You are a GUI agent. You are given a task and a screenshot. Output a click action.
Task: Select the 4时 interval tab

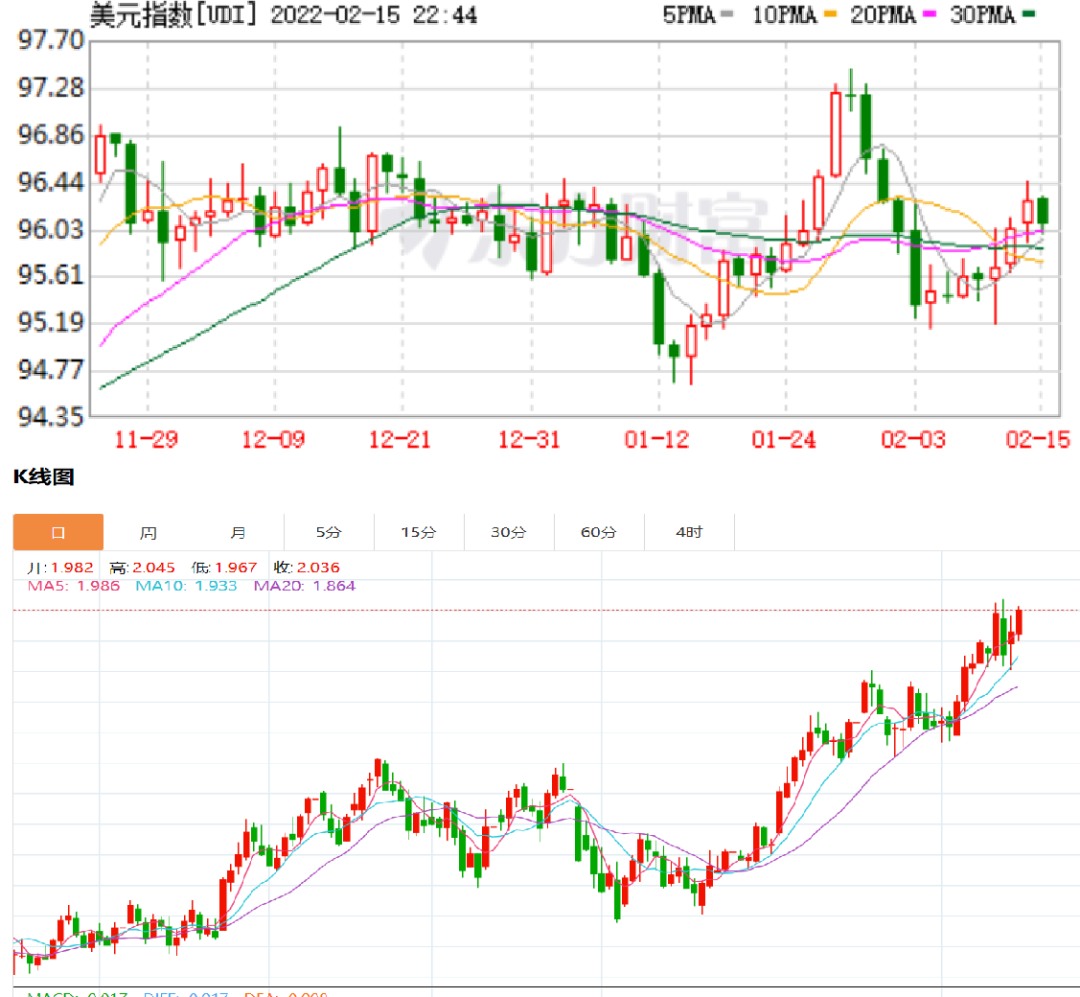coord(689,532)
